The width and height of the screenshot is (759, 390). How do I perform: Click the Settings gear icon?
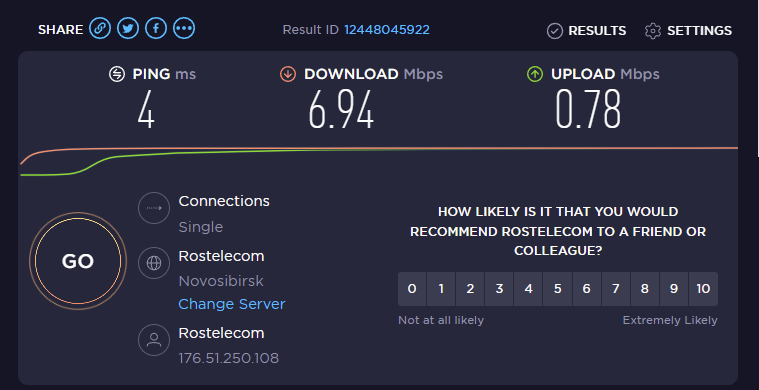coord(653,30)
